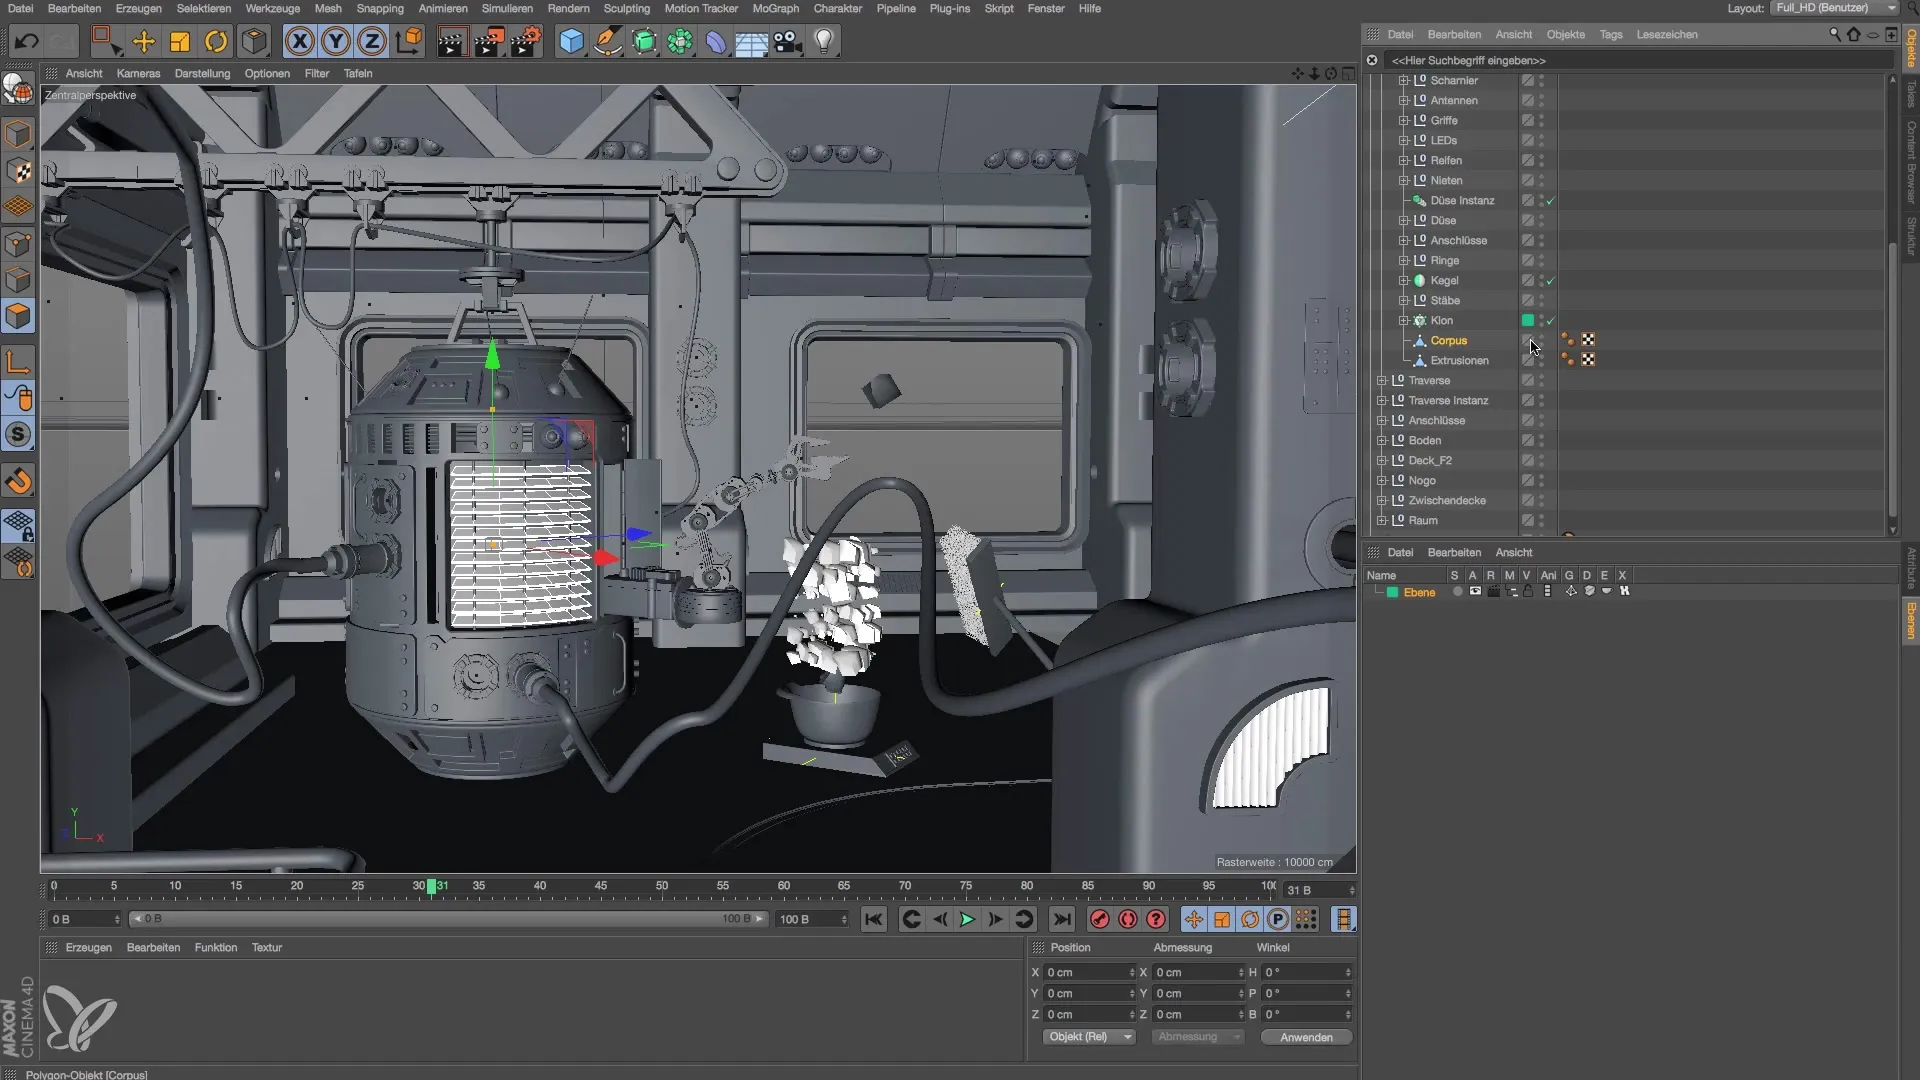Click the coordinate system icon

click(409, 42)
